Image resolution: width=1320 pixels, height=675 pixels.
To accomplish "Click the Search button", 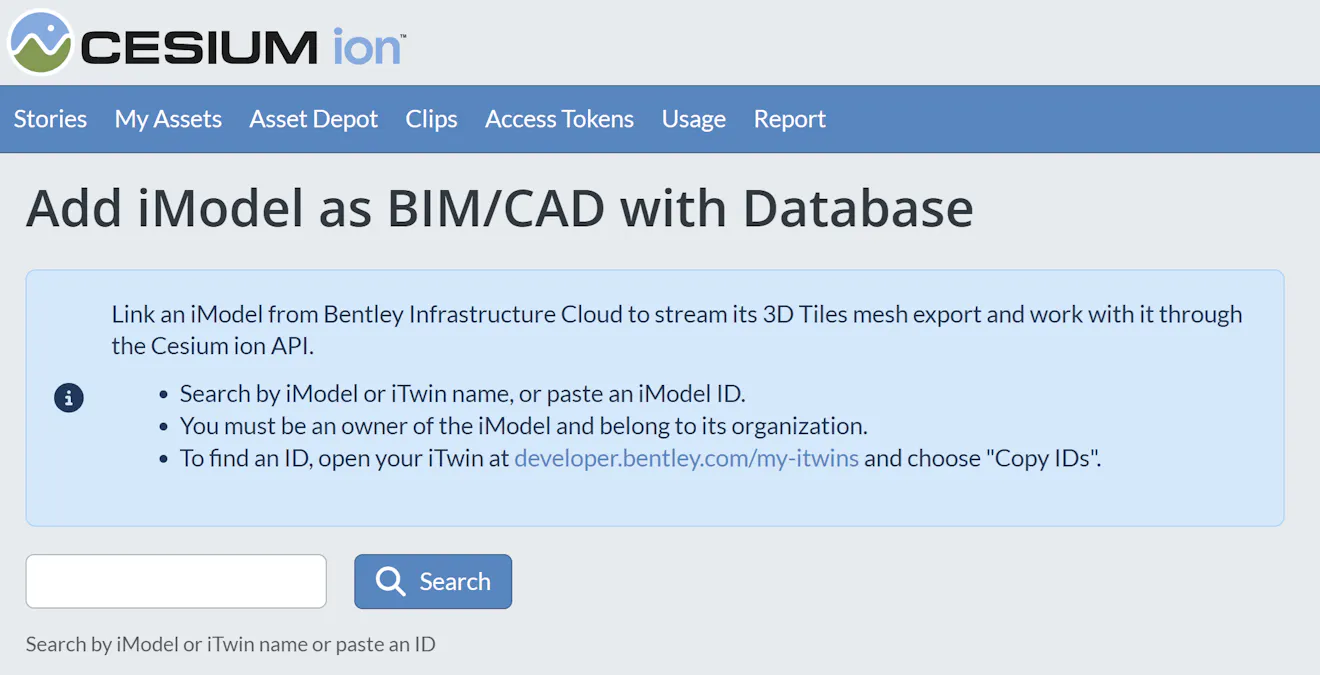I will pos(433,582).
